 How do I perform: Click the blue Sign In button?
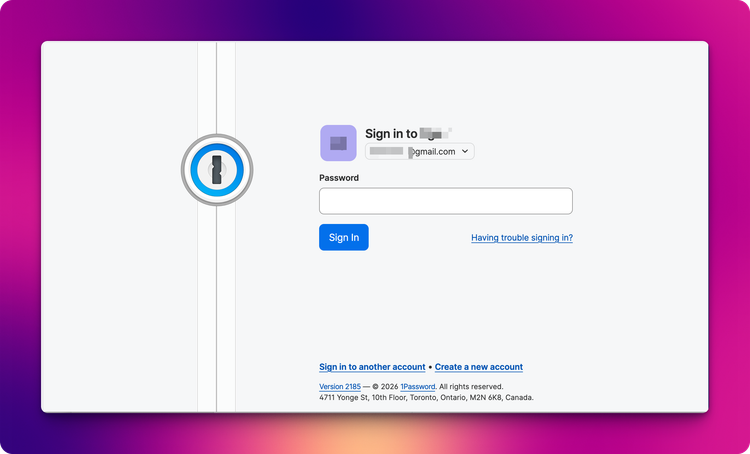[344, 237]
